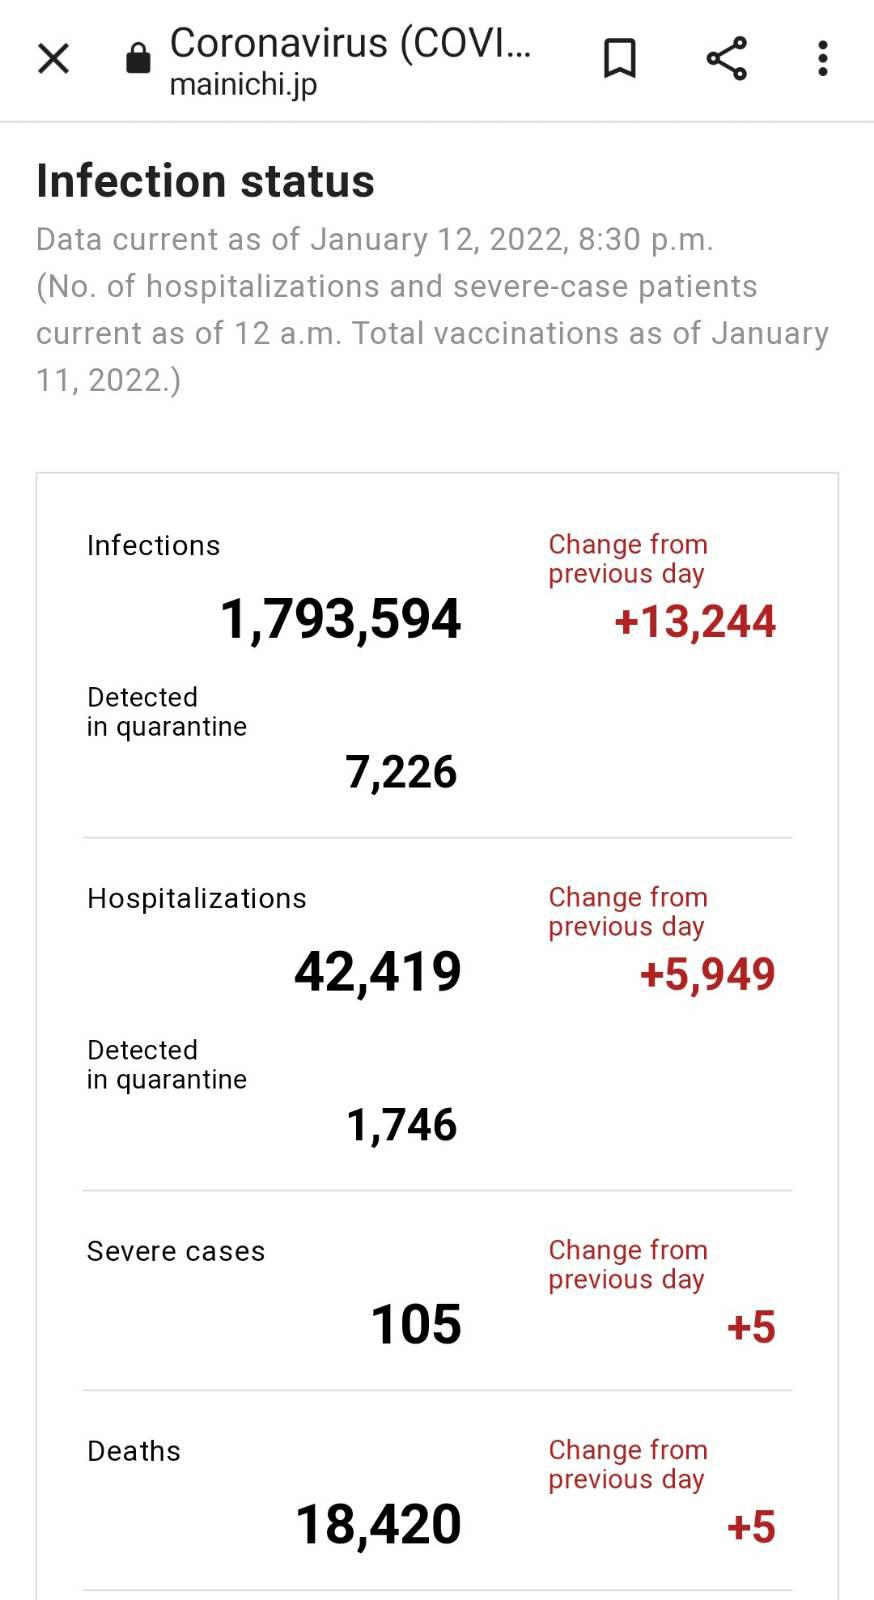874x1600 pixels.
Task: Close the browser tab with X icon
Action: pyautogui.click(x=53, y=59)
